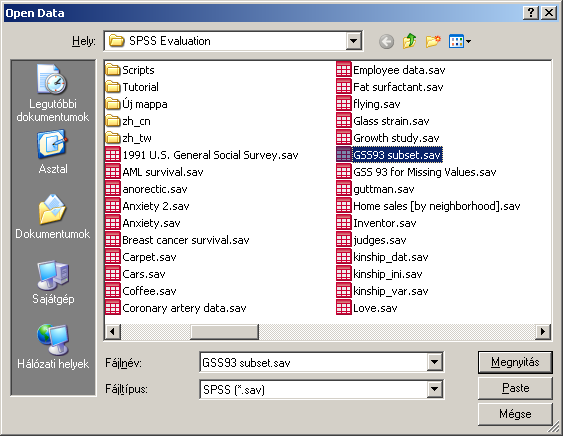
Task: Select the AML survival.sav file icon
Action: [113, 172]
